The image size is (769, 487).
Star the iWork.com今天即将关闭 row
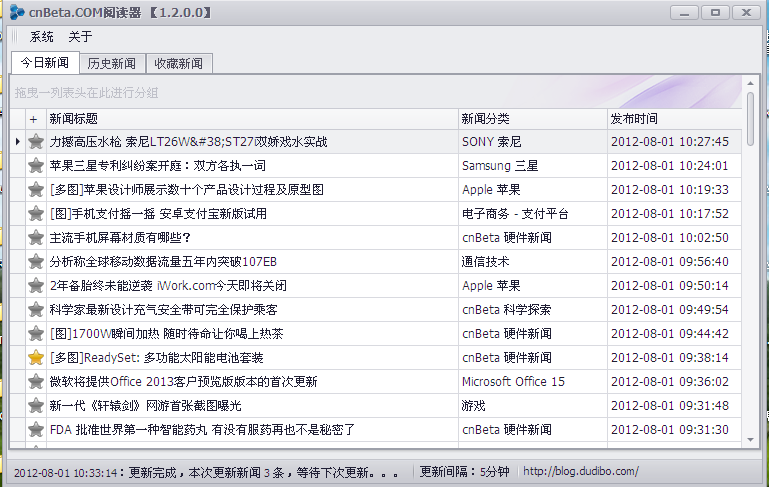[x=36, y=286]
